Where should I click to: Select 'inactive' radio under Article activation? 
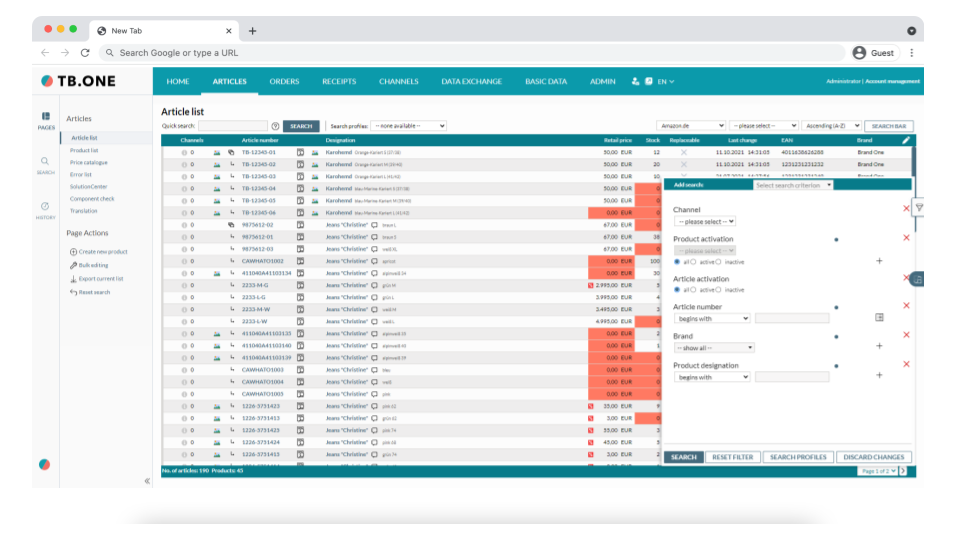(x=720, y=290)
